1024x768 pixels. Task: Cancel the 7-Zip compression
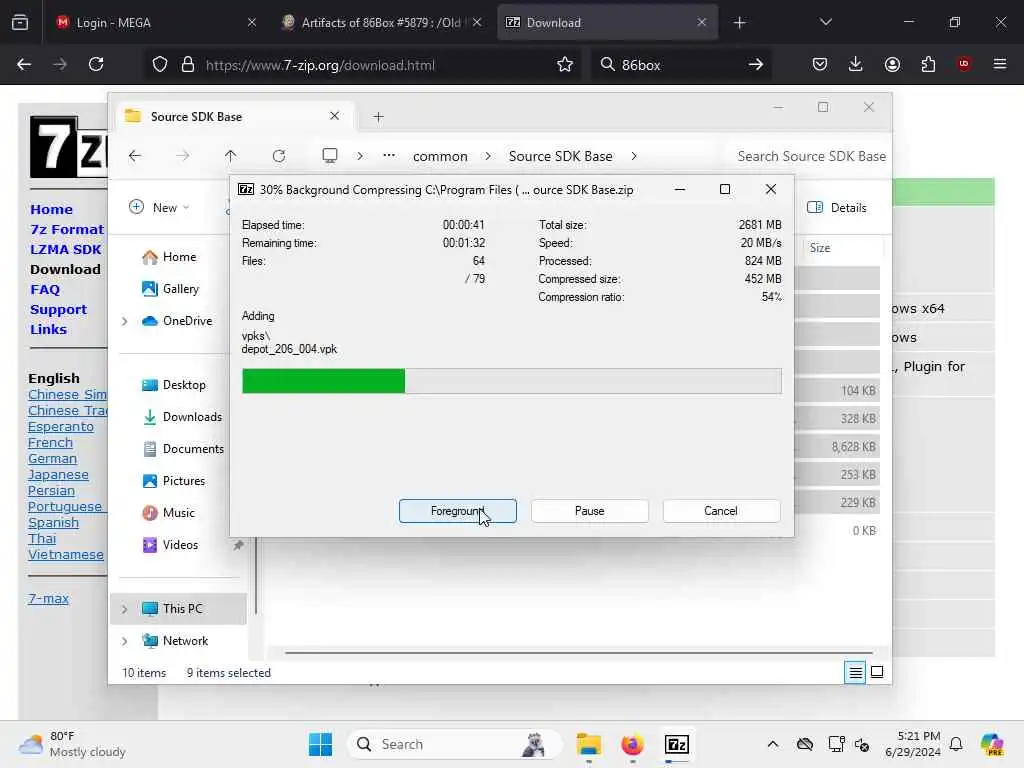(721, 511)
